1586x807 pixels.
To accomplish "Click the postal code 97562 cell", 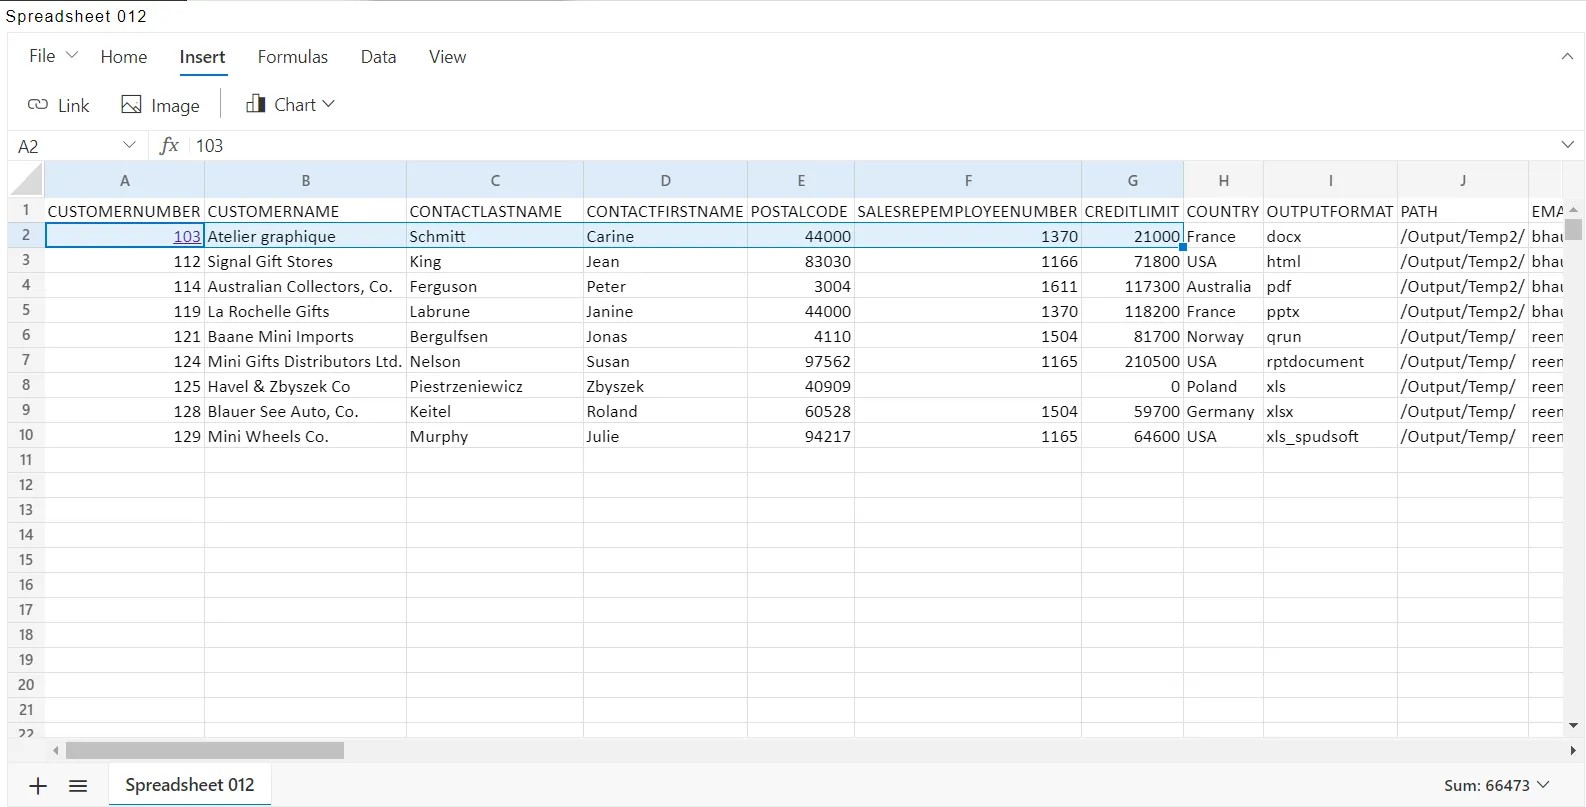I will click(x=801, y=361).
